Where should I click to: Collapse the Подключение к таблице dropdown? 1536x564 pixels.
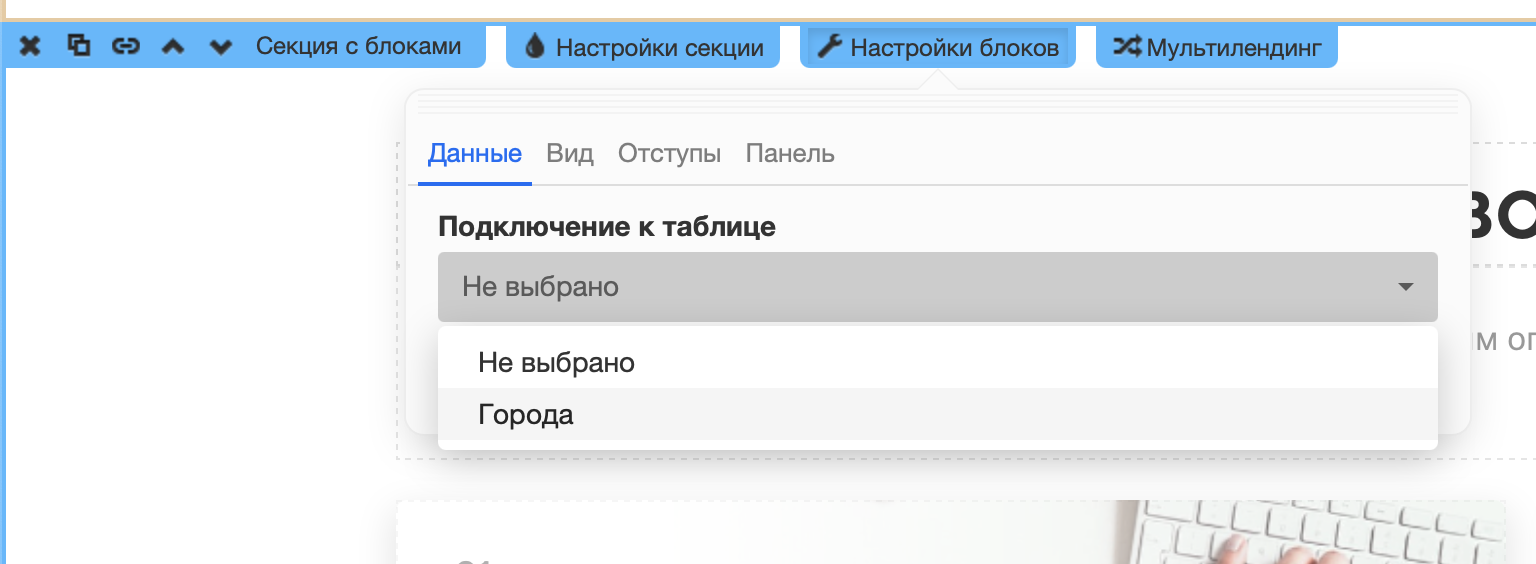(x=938, y=287)
